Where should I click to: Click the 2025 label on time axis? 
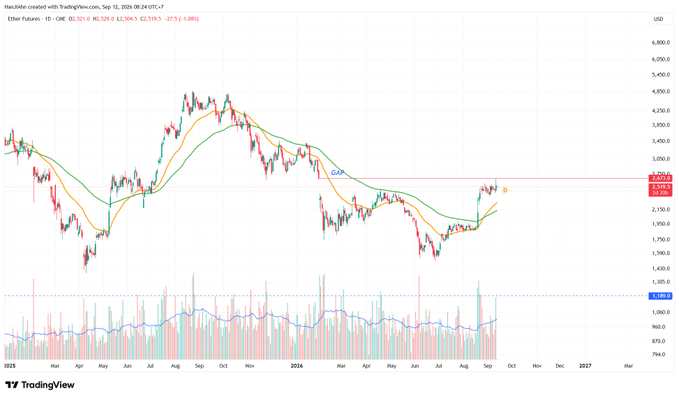pos(10,366)
